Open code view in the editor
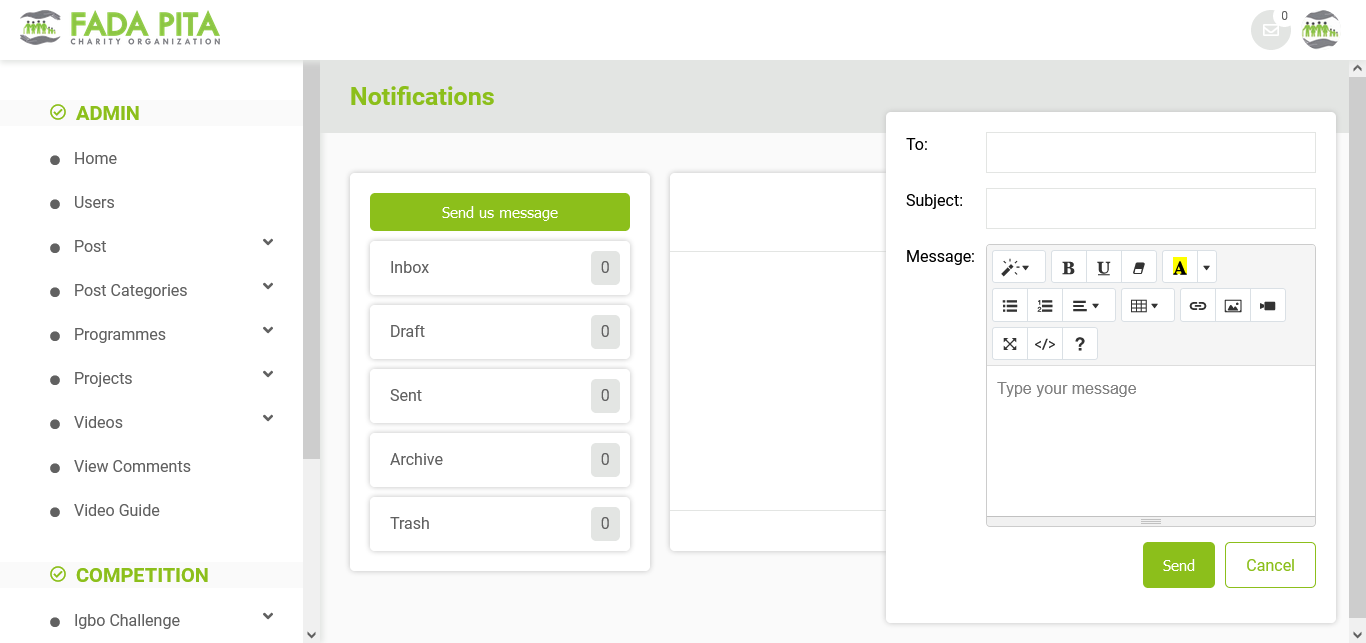The image size is (1366, 643). pyautogui.click(x=1044, y=344)
